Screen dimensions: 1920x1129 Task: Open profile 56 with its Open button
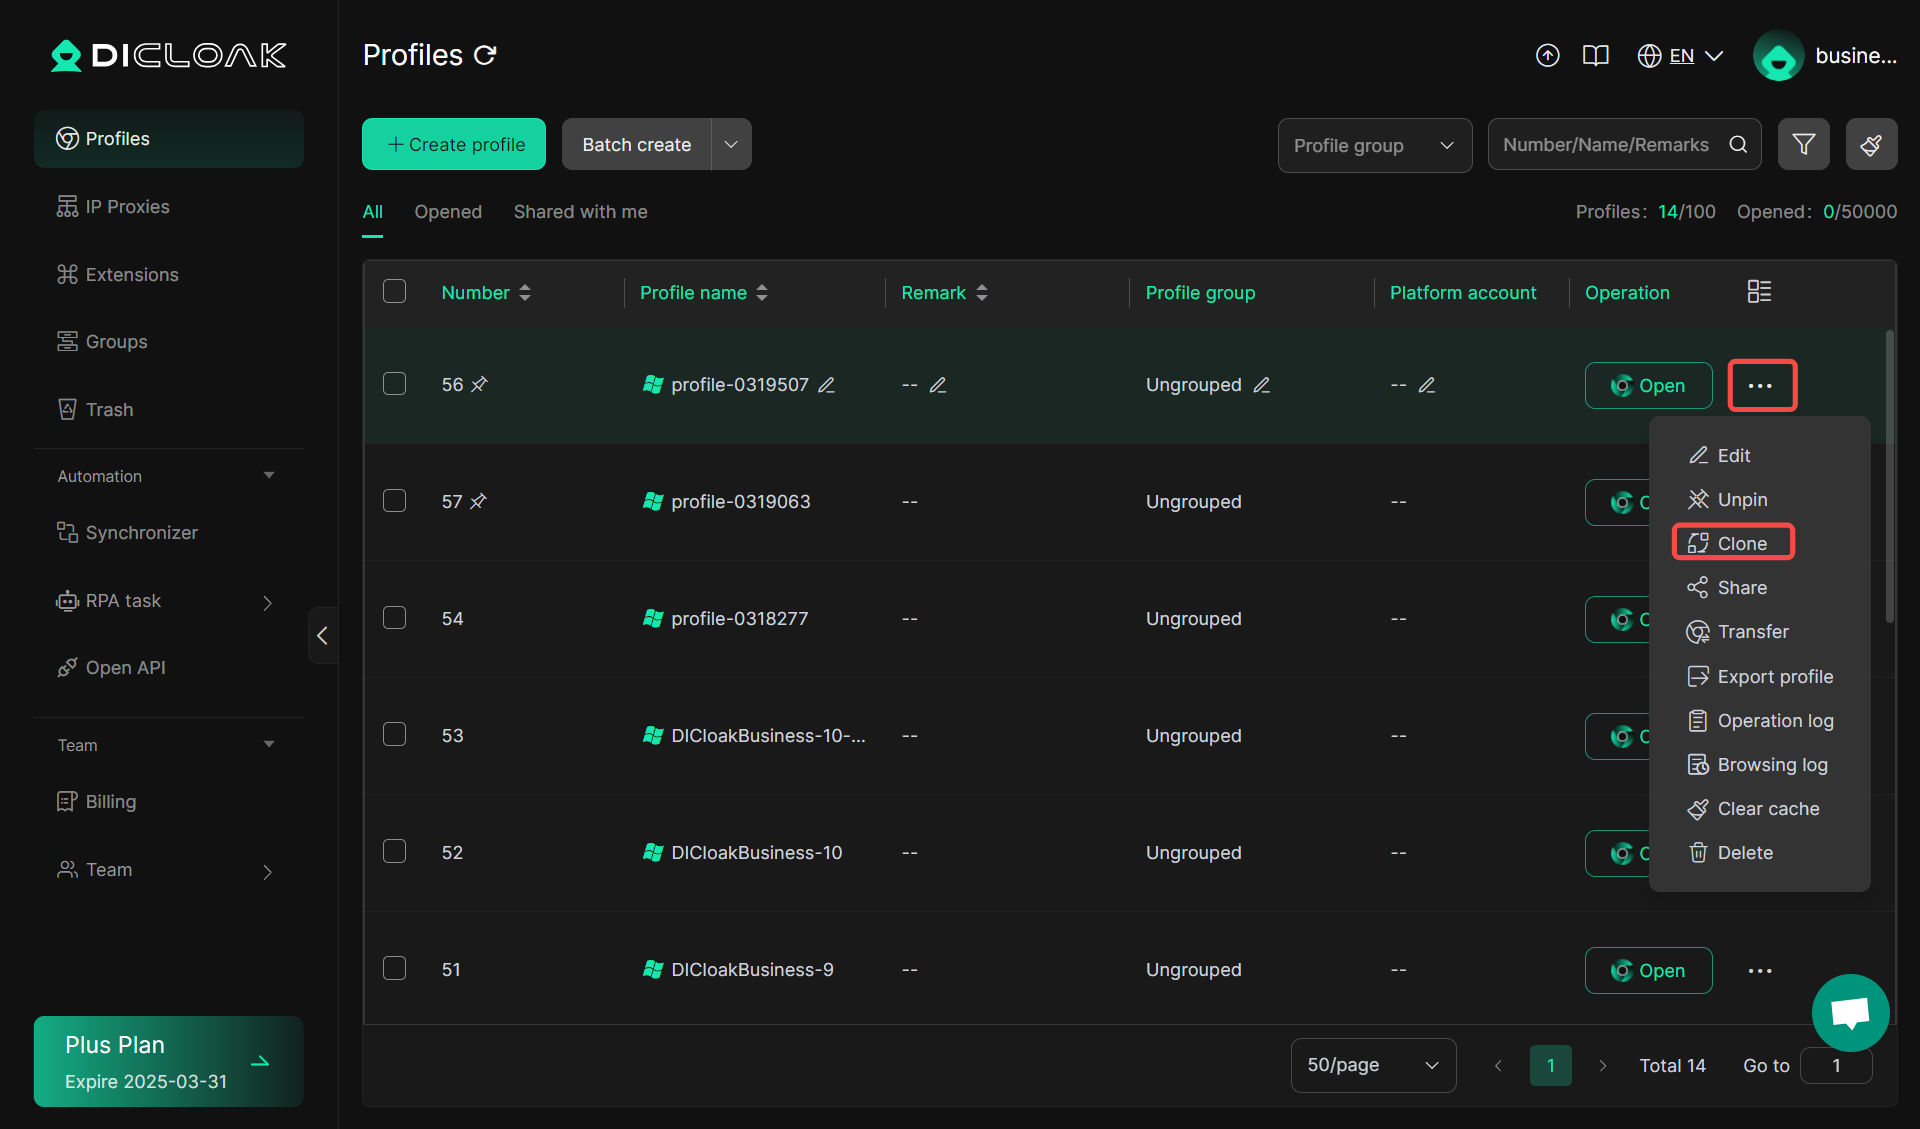pos(1648,385)
